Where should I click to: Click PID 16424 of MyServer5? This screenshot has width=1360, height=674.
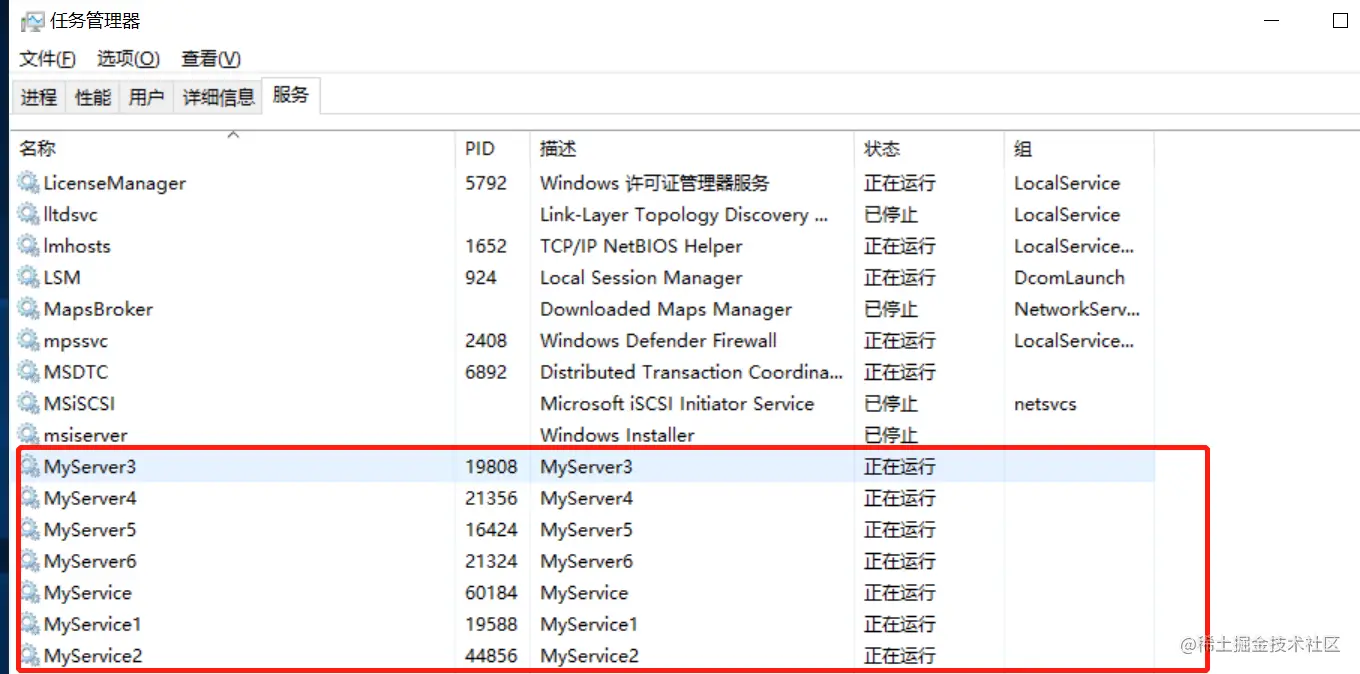click(491, 529)
